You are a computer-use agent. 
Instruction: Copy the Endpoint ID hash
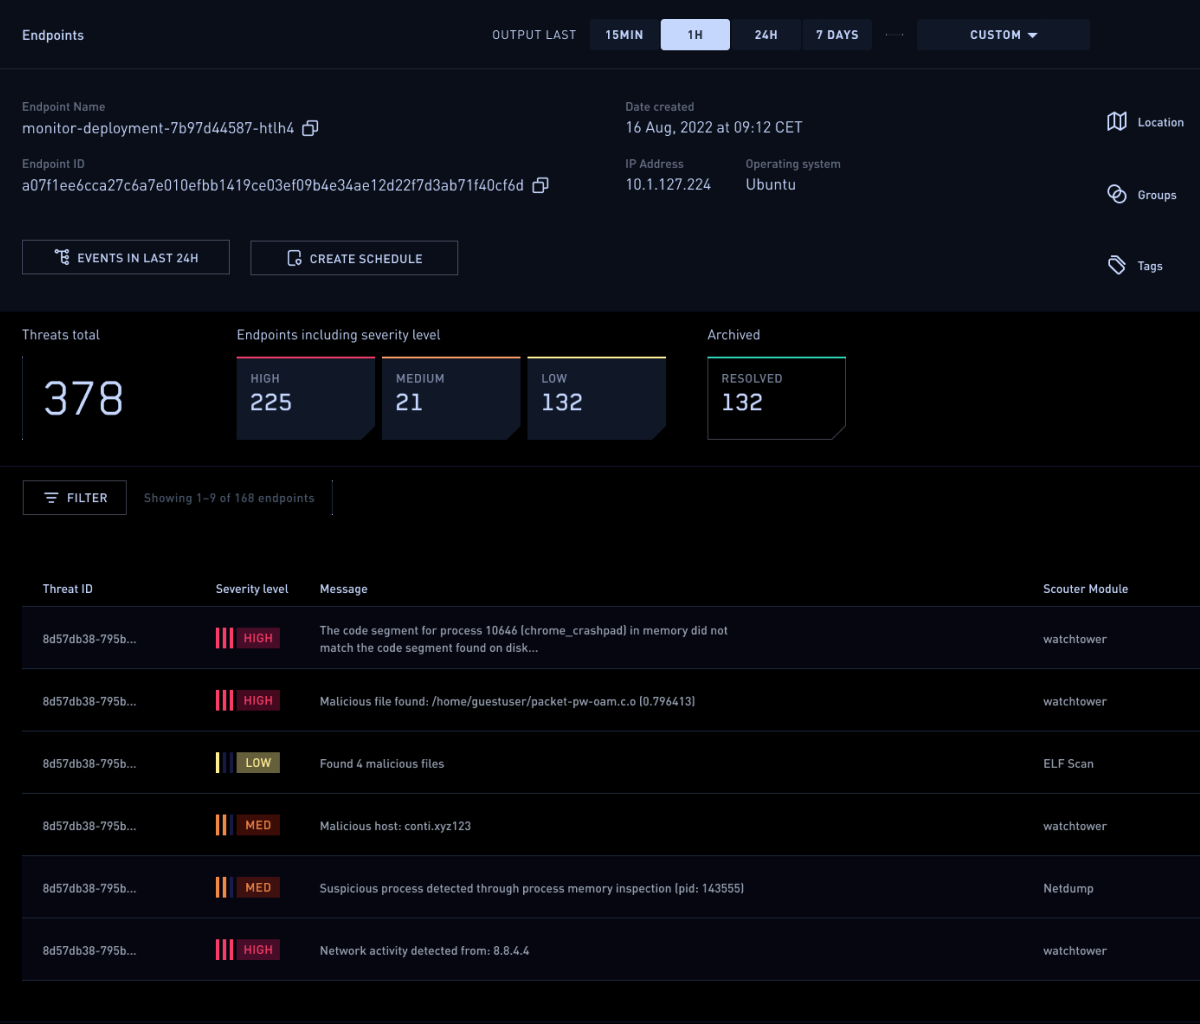[x=540, y=185]
